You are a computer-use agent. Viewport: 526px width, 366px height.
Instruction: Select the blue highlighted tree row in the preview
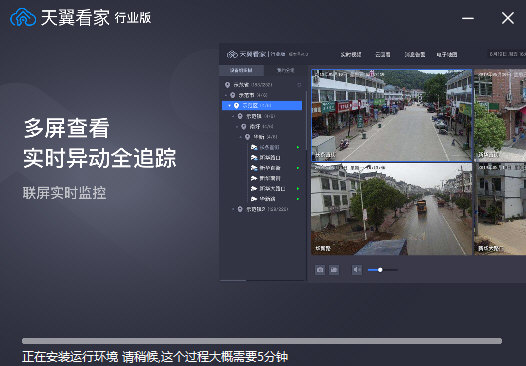(x=262, y=106)
